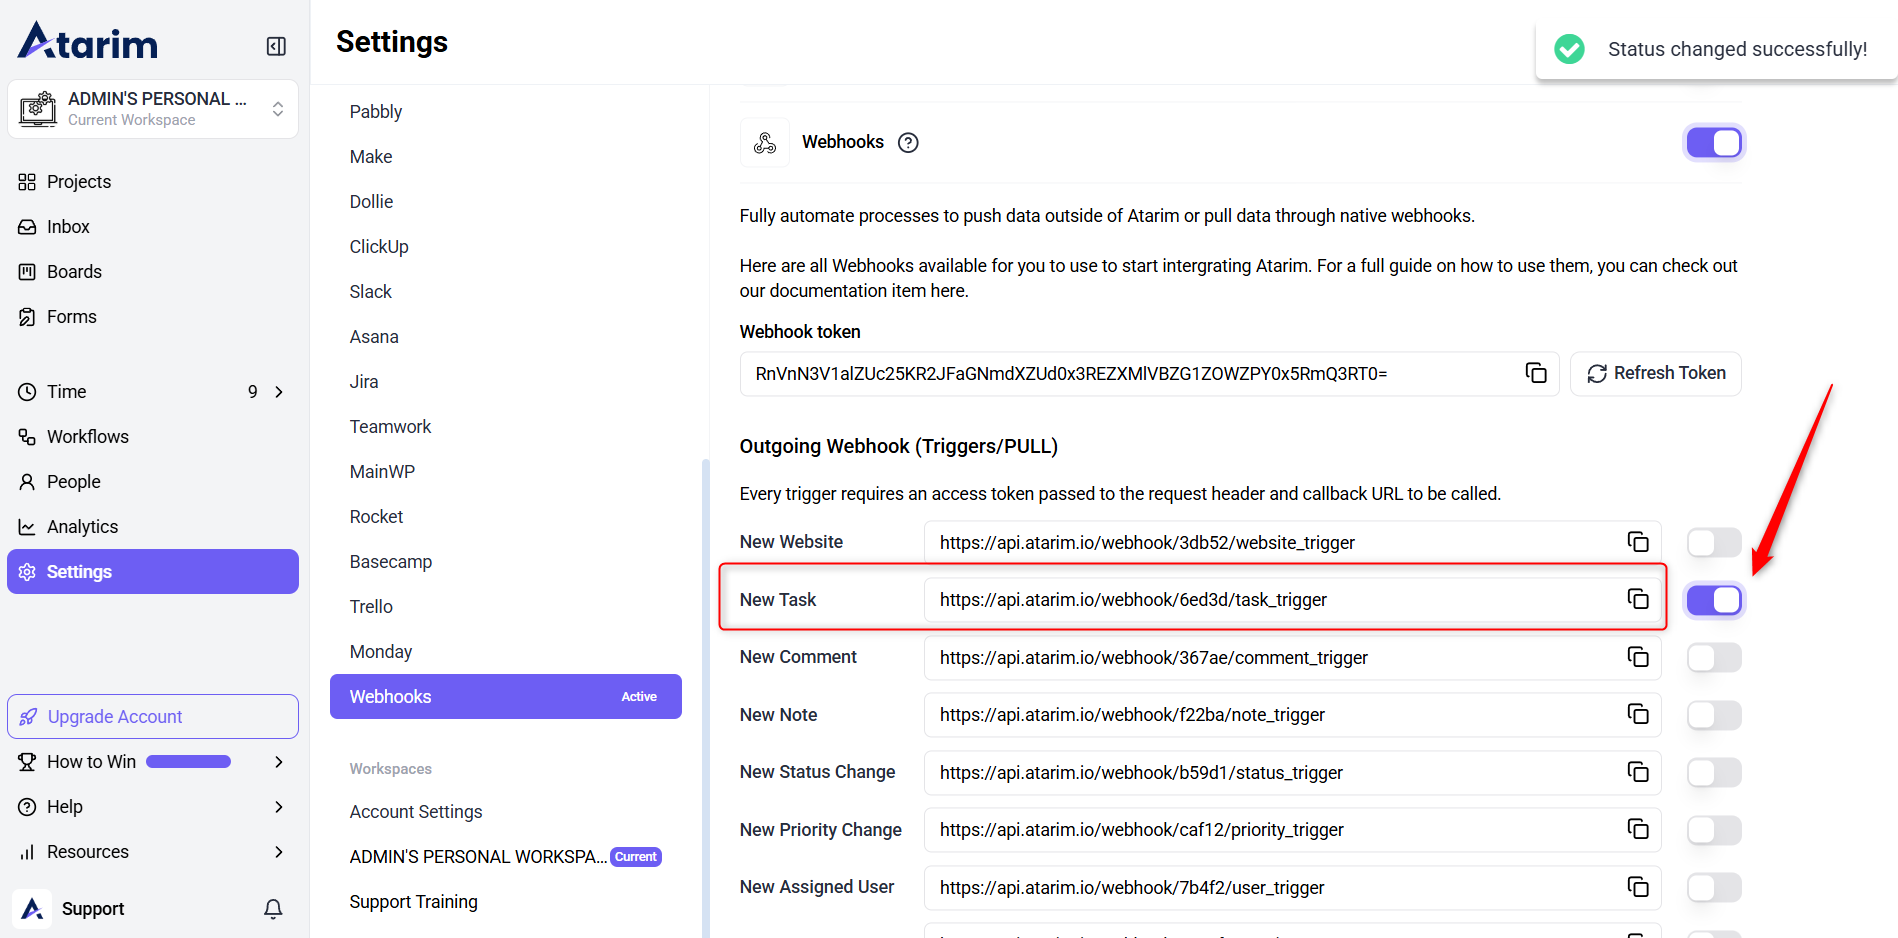Image resolution: width=1898 pixels, height=938 pixels.
Task: Enable the New Note trigger toggle
Action: [1713, 715]
